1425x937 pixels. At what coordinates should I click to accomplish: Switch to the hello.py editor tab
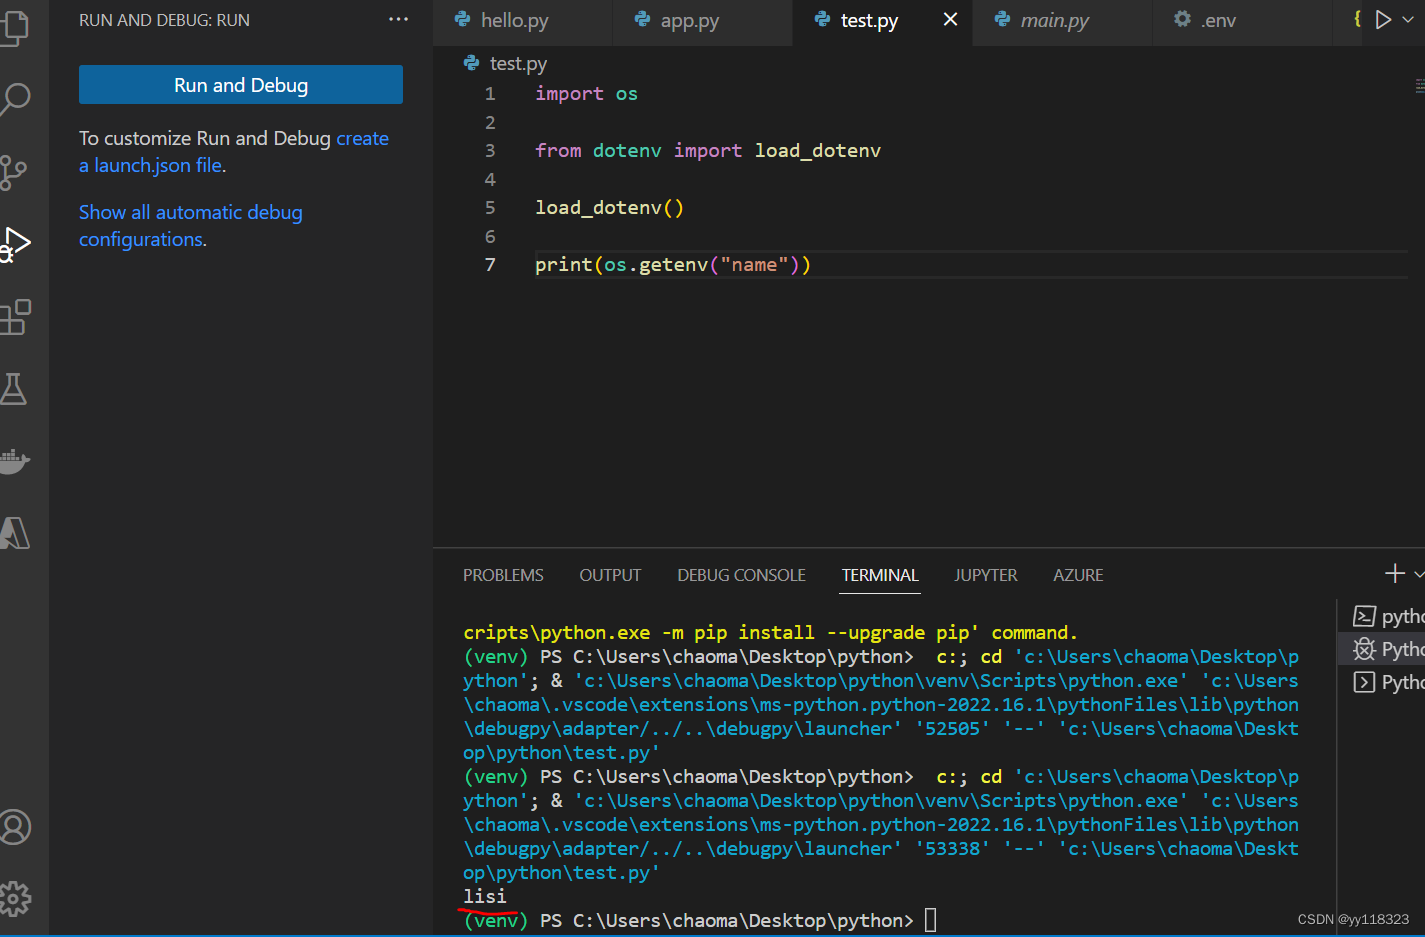[x=514, y=20]
